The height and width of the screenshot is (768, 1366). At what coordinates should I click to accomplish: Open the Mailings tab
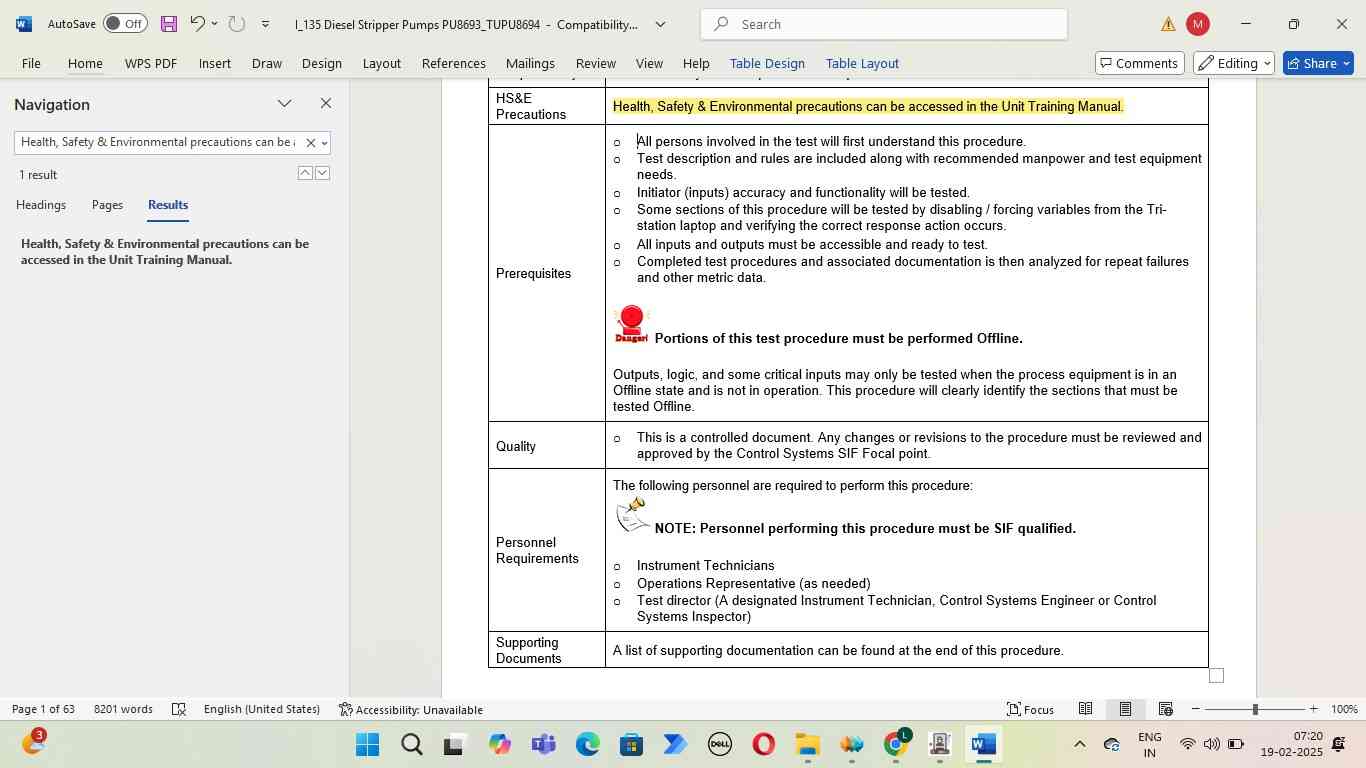click(x=530, y=63)
